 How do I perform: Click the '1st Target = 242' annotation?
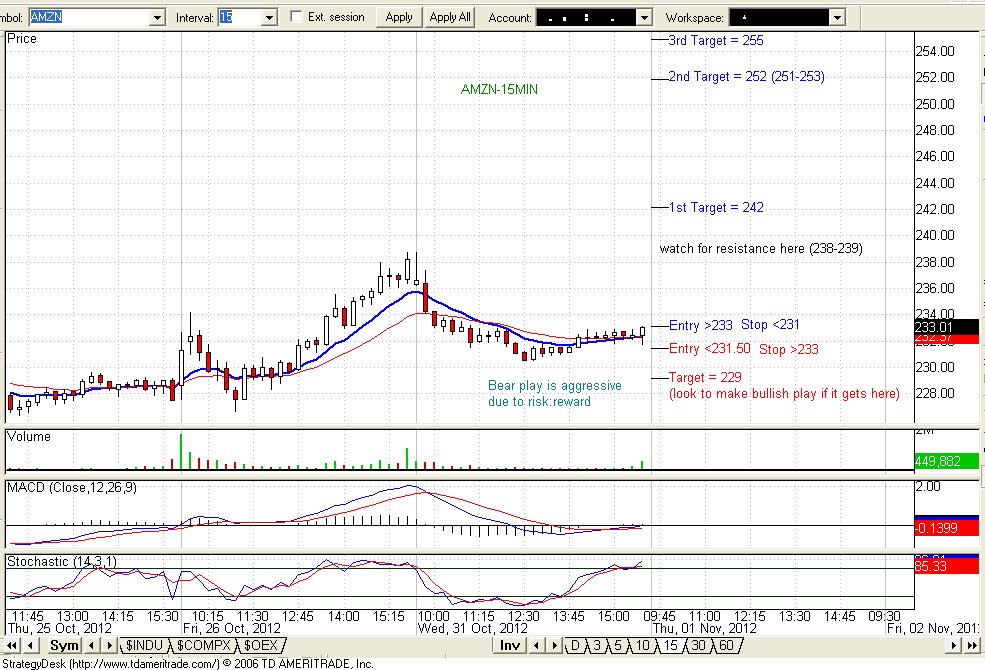(x=716, y=207)
